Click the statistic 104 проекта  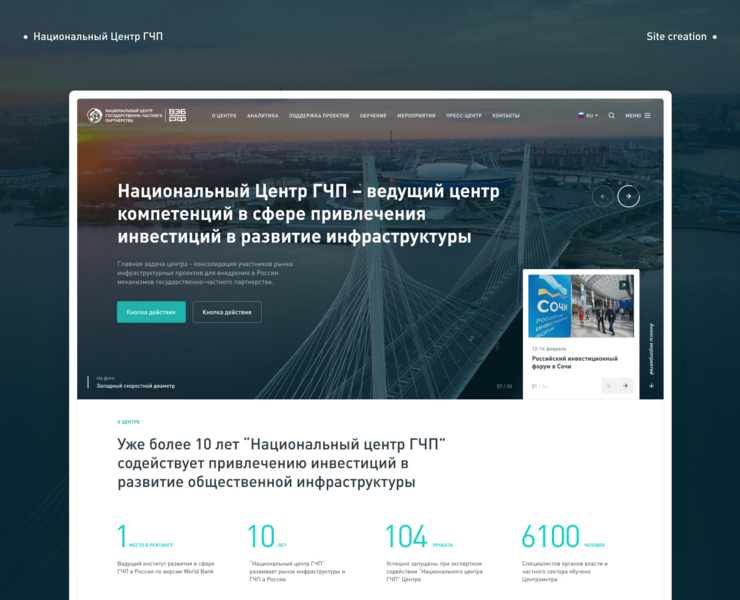(419, 537)
